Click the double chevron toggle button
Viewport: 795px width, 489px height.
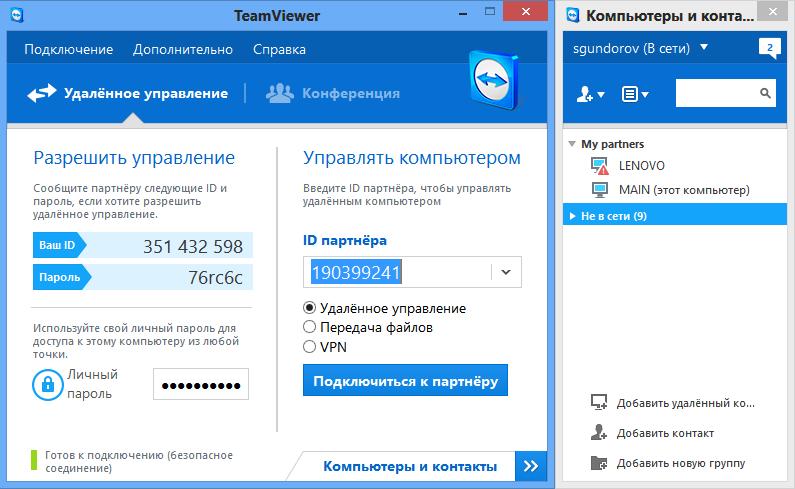point(531,466)
